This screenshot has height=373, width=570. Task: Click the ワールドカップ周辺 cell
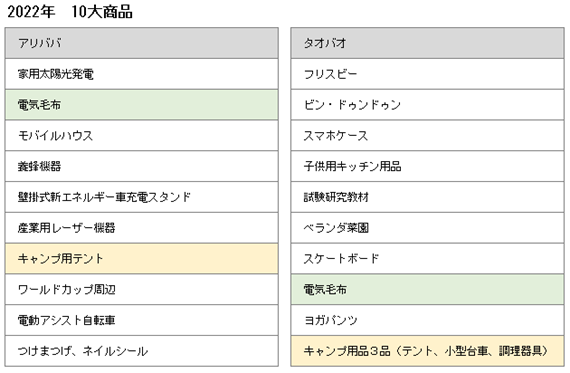tap(142, 289)
